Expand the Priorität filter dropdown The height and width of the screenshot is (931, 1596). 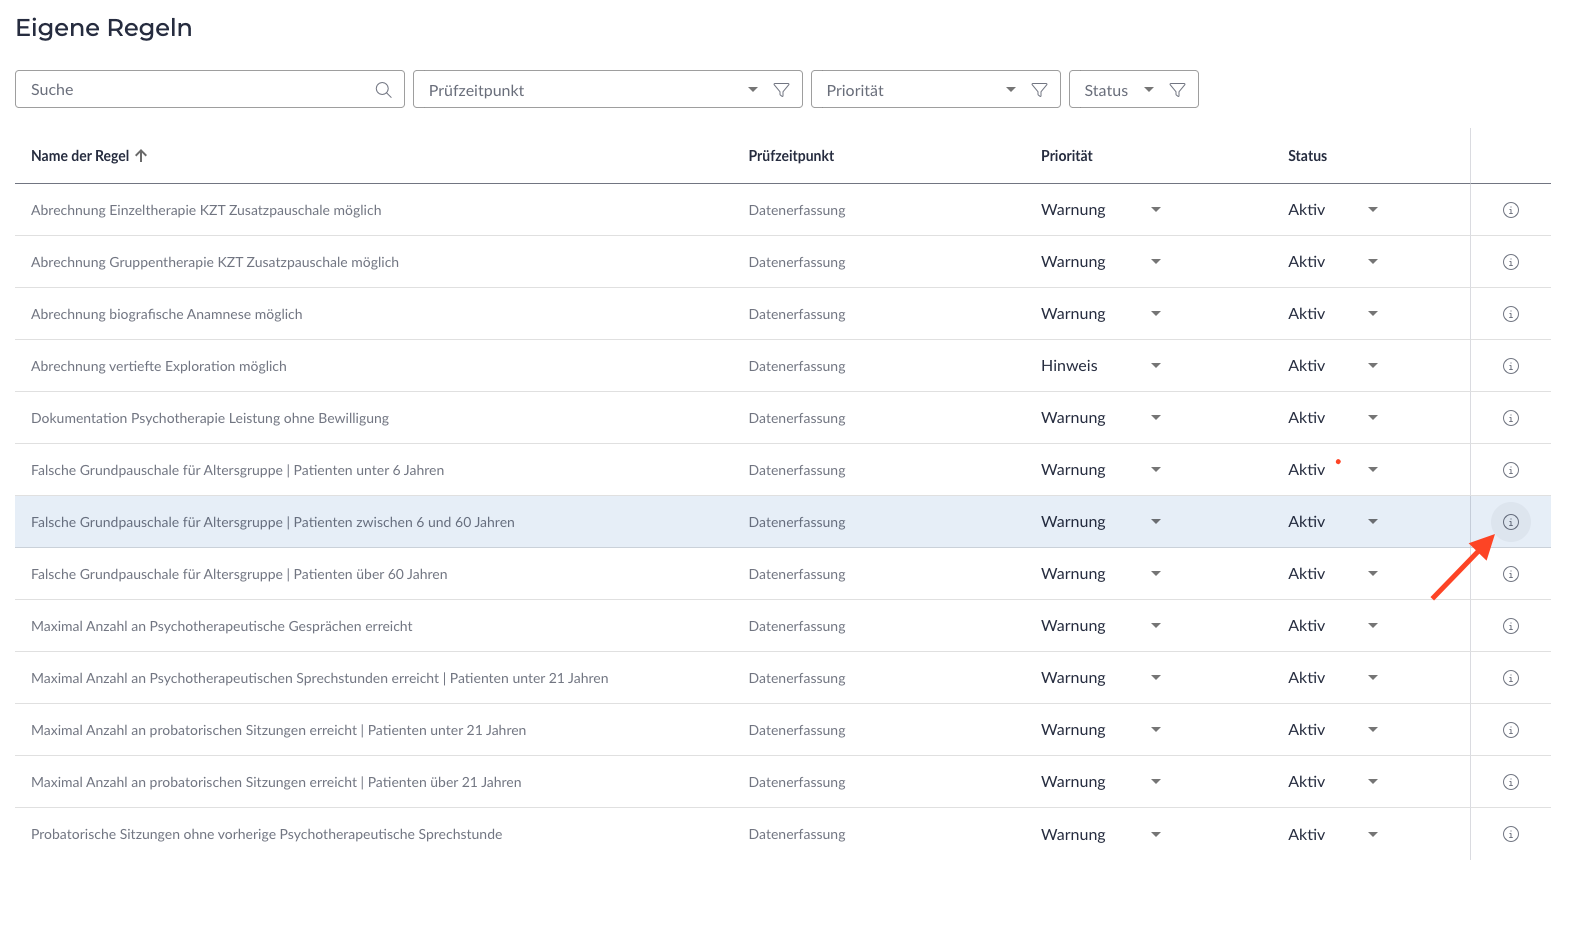[x=1010, y=90]
